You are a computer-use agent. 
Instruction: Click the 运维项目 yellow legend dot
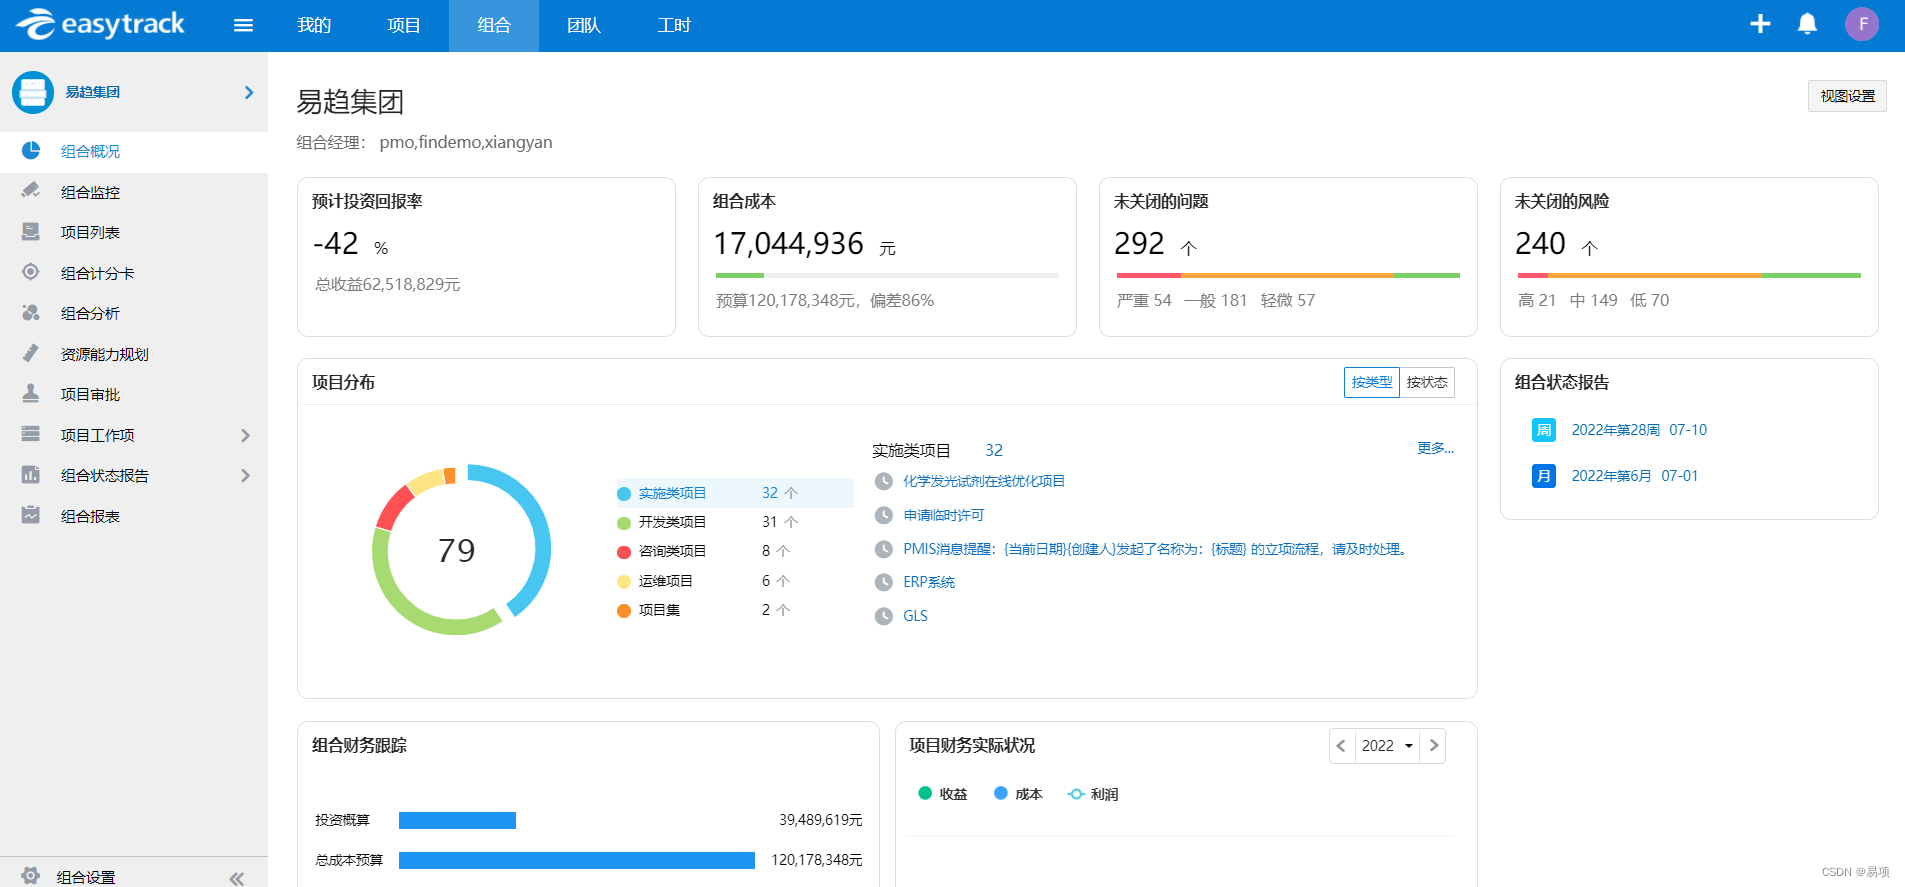coord(624,582)
